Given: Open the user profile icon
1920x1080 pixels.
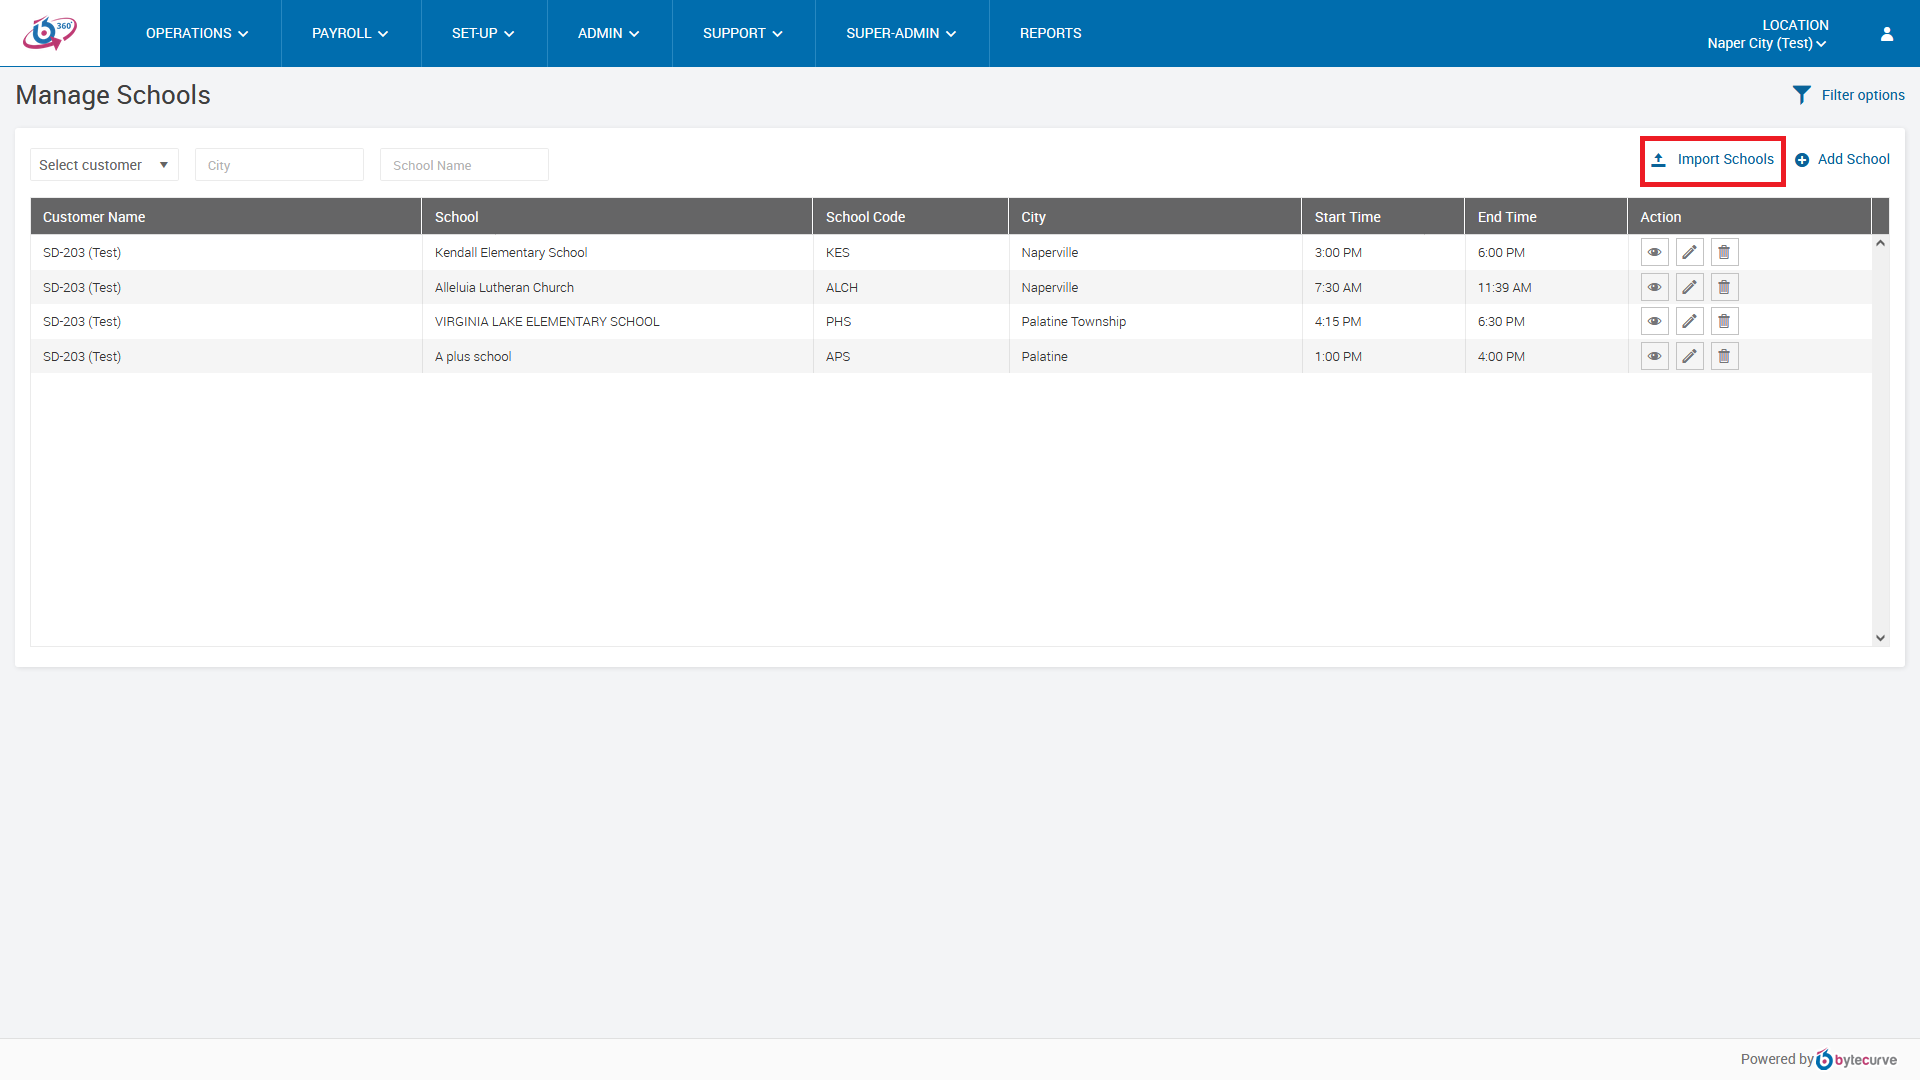Looking at the screenshot, I should [x=1886, y=34].
